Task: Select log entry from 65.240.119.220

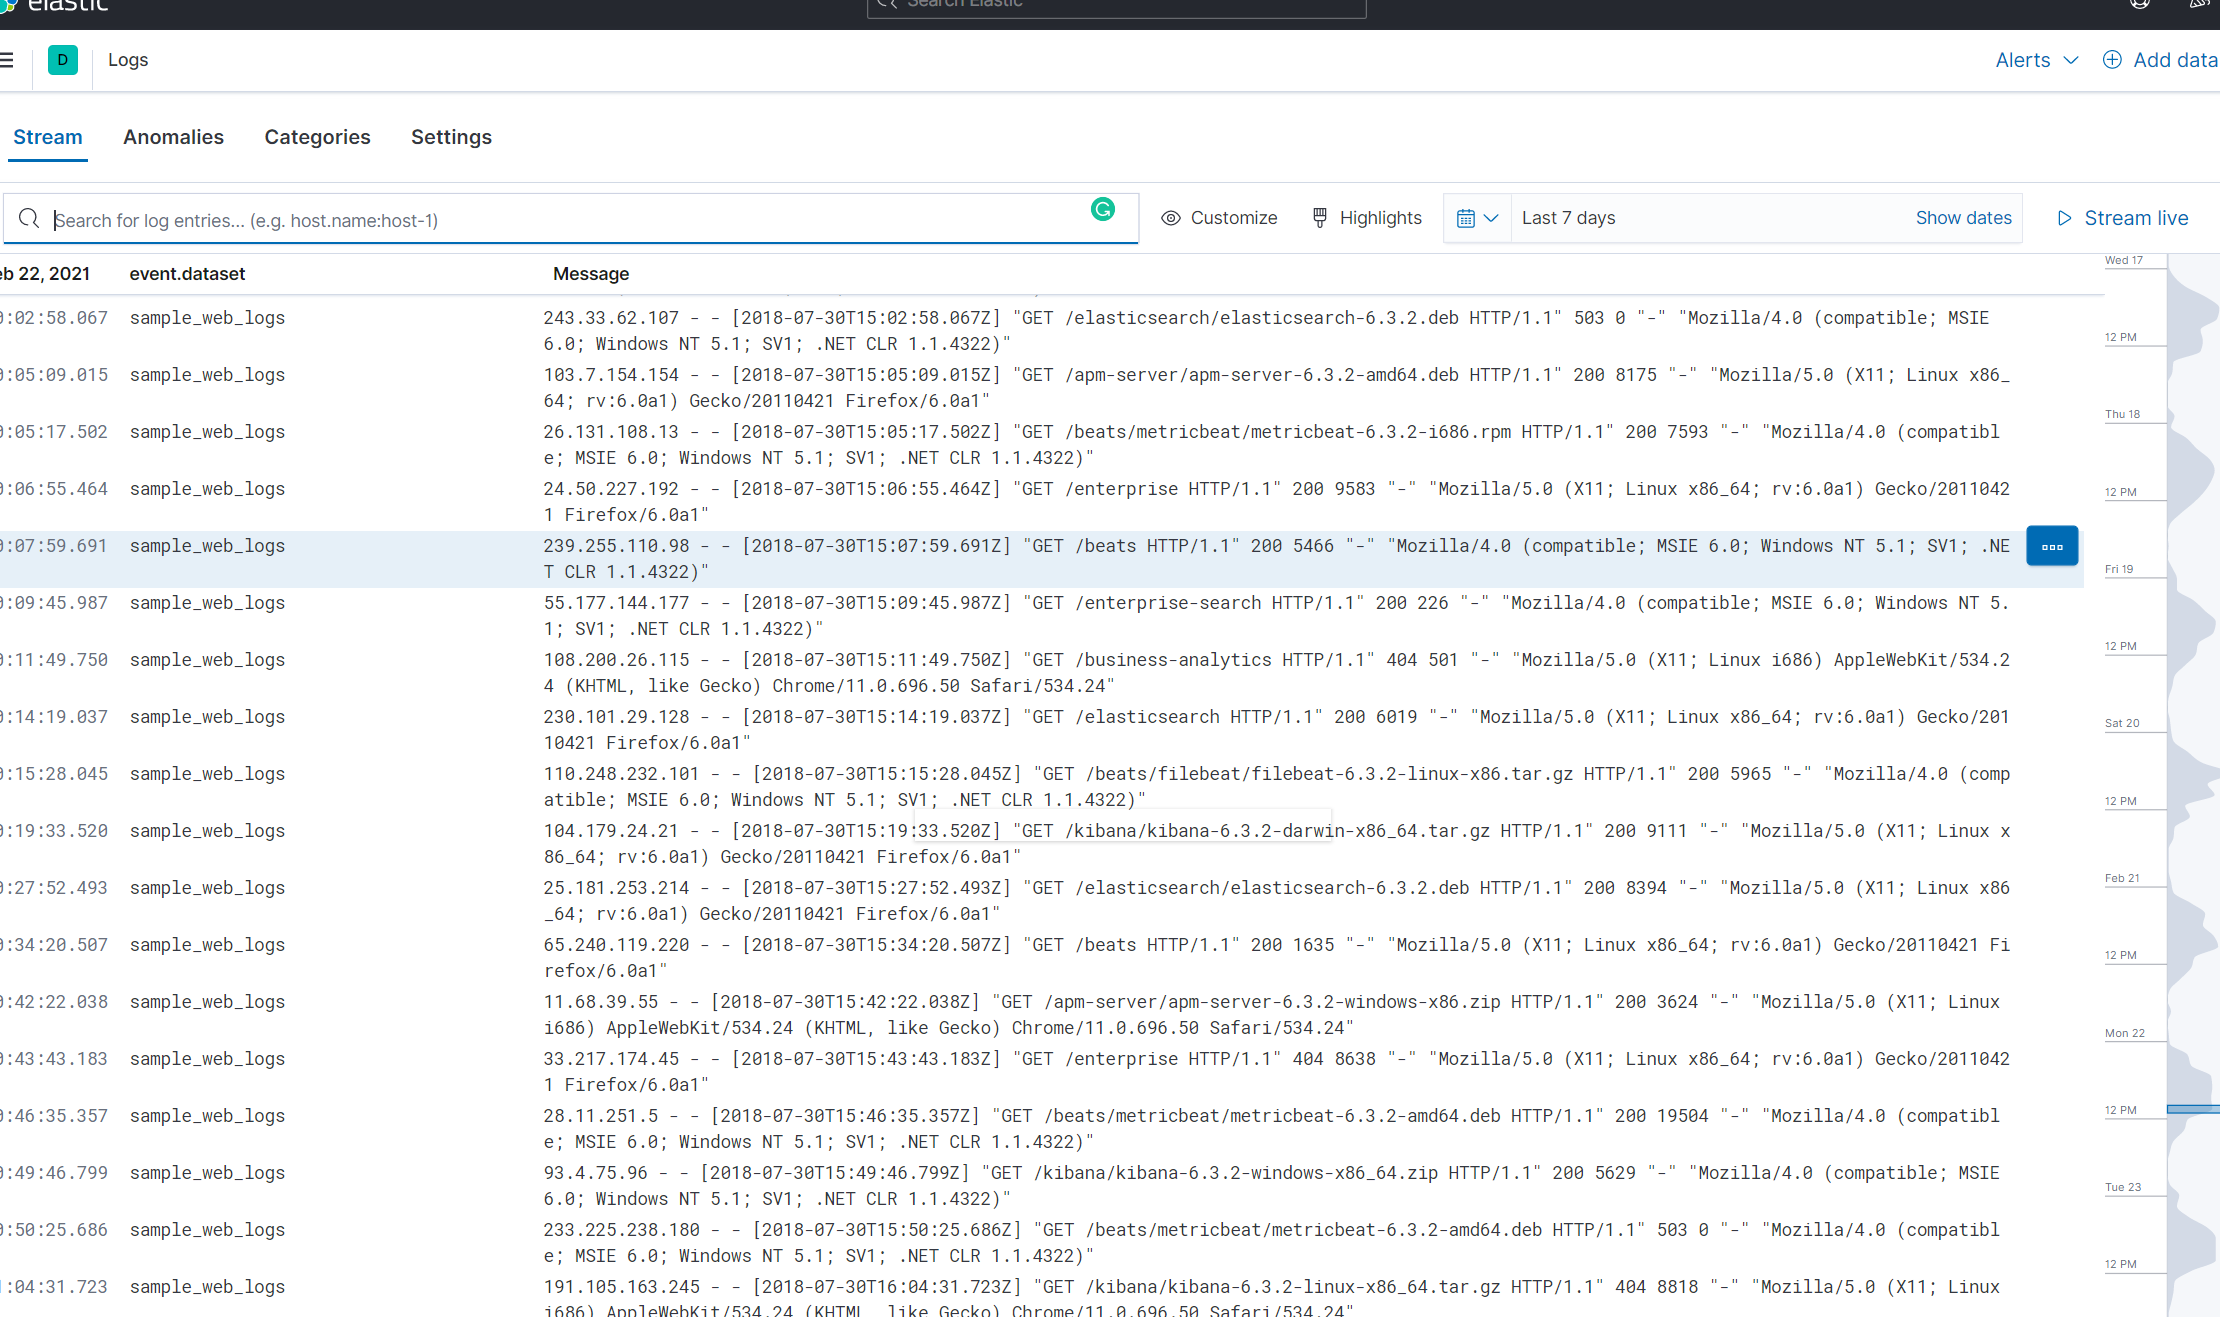Action: [1042, 958]
